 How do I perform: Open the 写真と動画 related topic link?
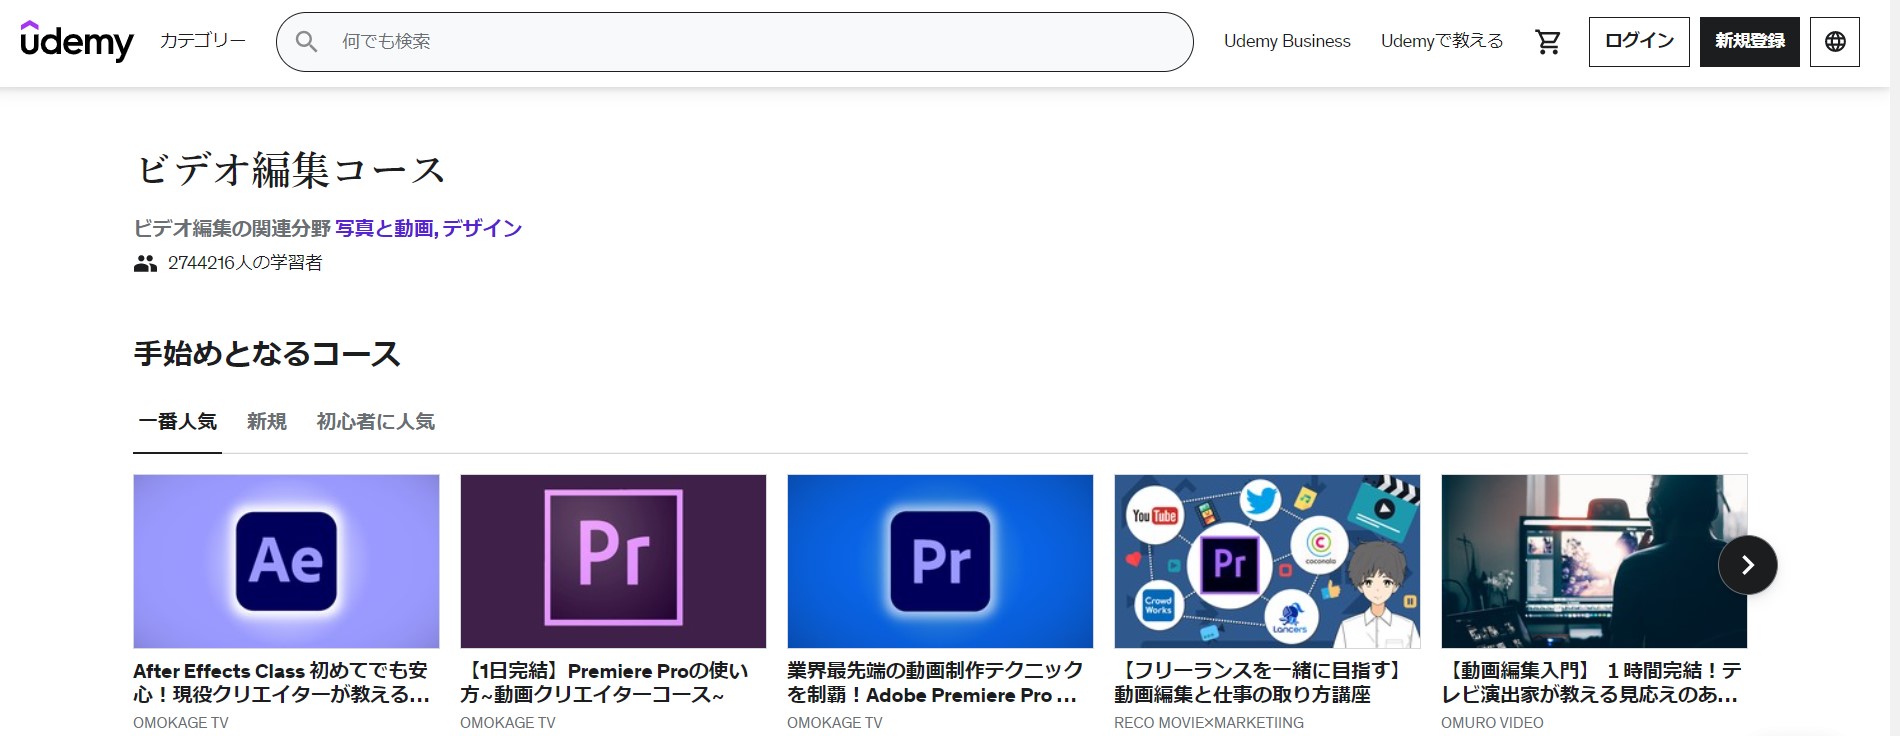pyautogui.click(x=383, y=228)
